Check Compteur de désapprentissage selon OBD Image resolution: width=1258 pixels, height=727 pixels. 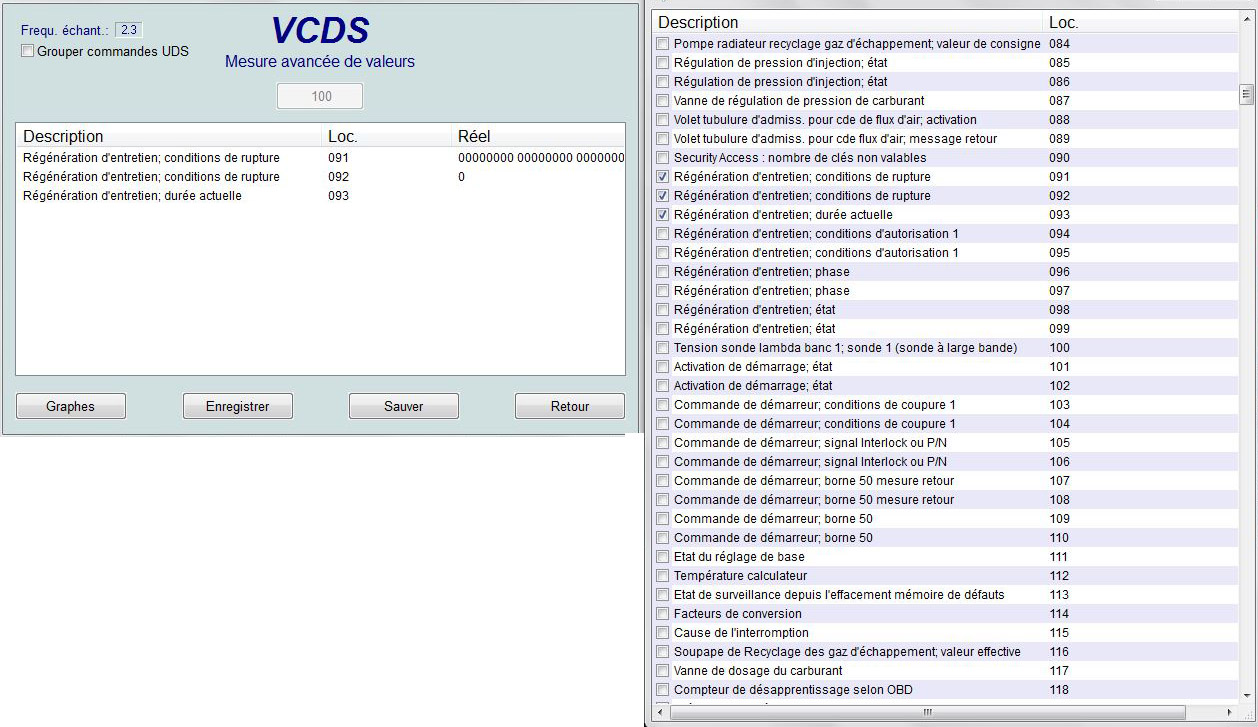point(662,690)
